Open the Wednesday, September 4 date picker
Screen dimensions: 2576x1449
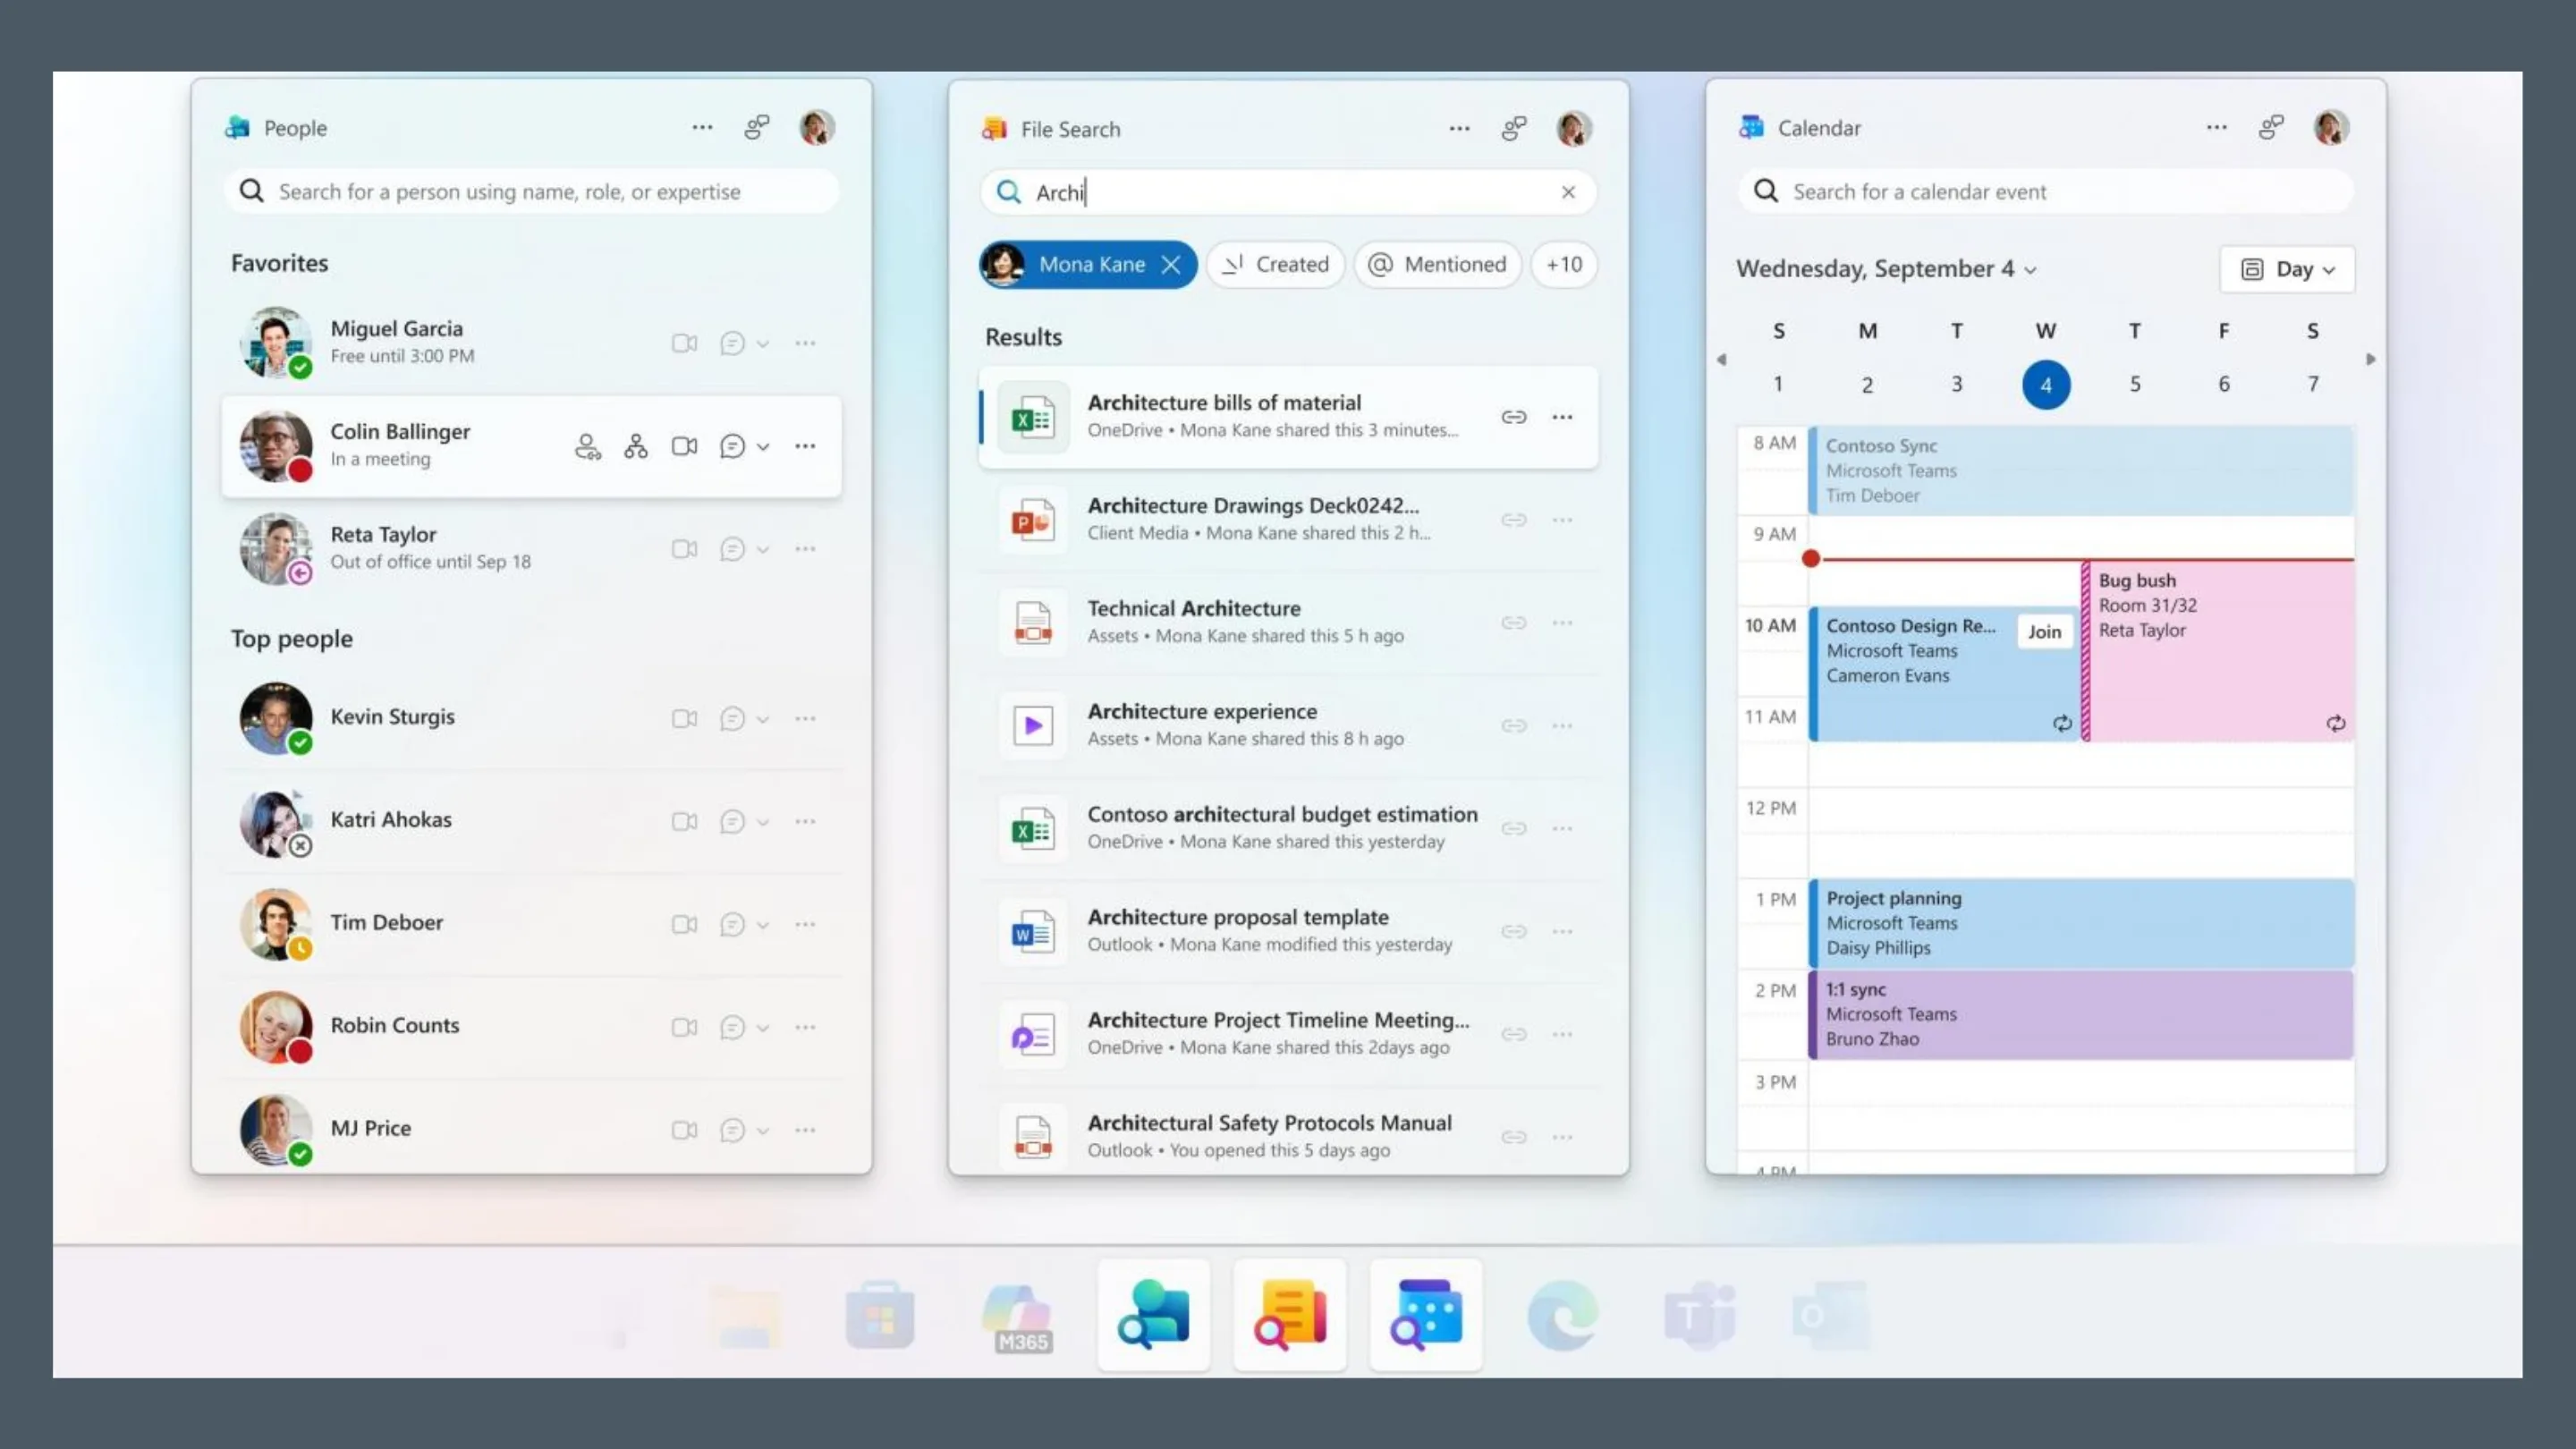pos(1886,269)
